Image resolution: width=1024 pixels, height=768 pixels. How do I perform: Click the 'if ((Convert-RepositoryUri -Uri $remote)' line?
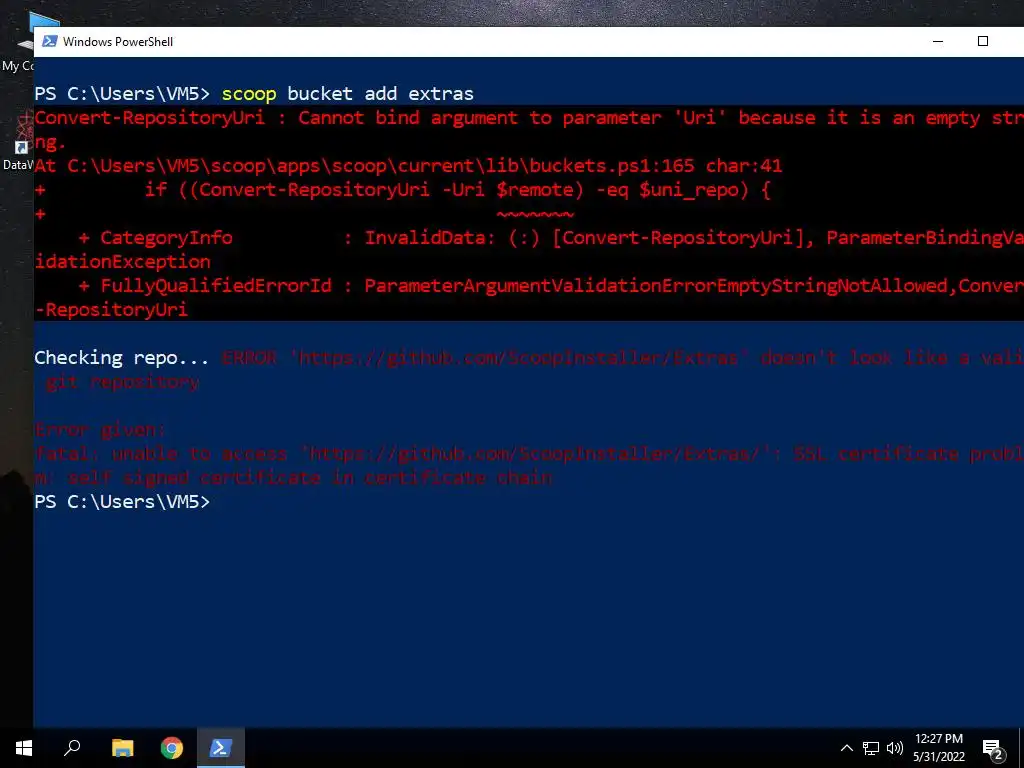(x=402, y=189)
